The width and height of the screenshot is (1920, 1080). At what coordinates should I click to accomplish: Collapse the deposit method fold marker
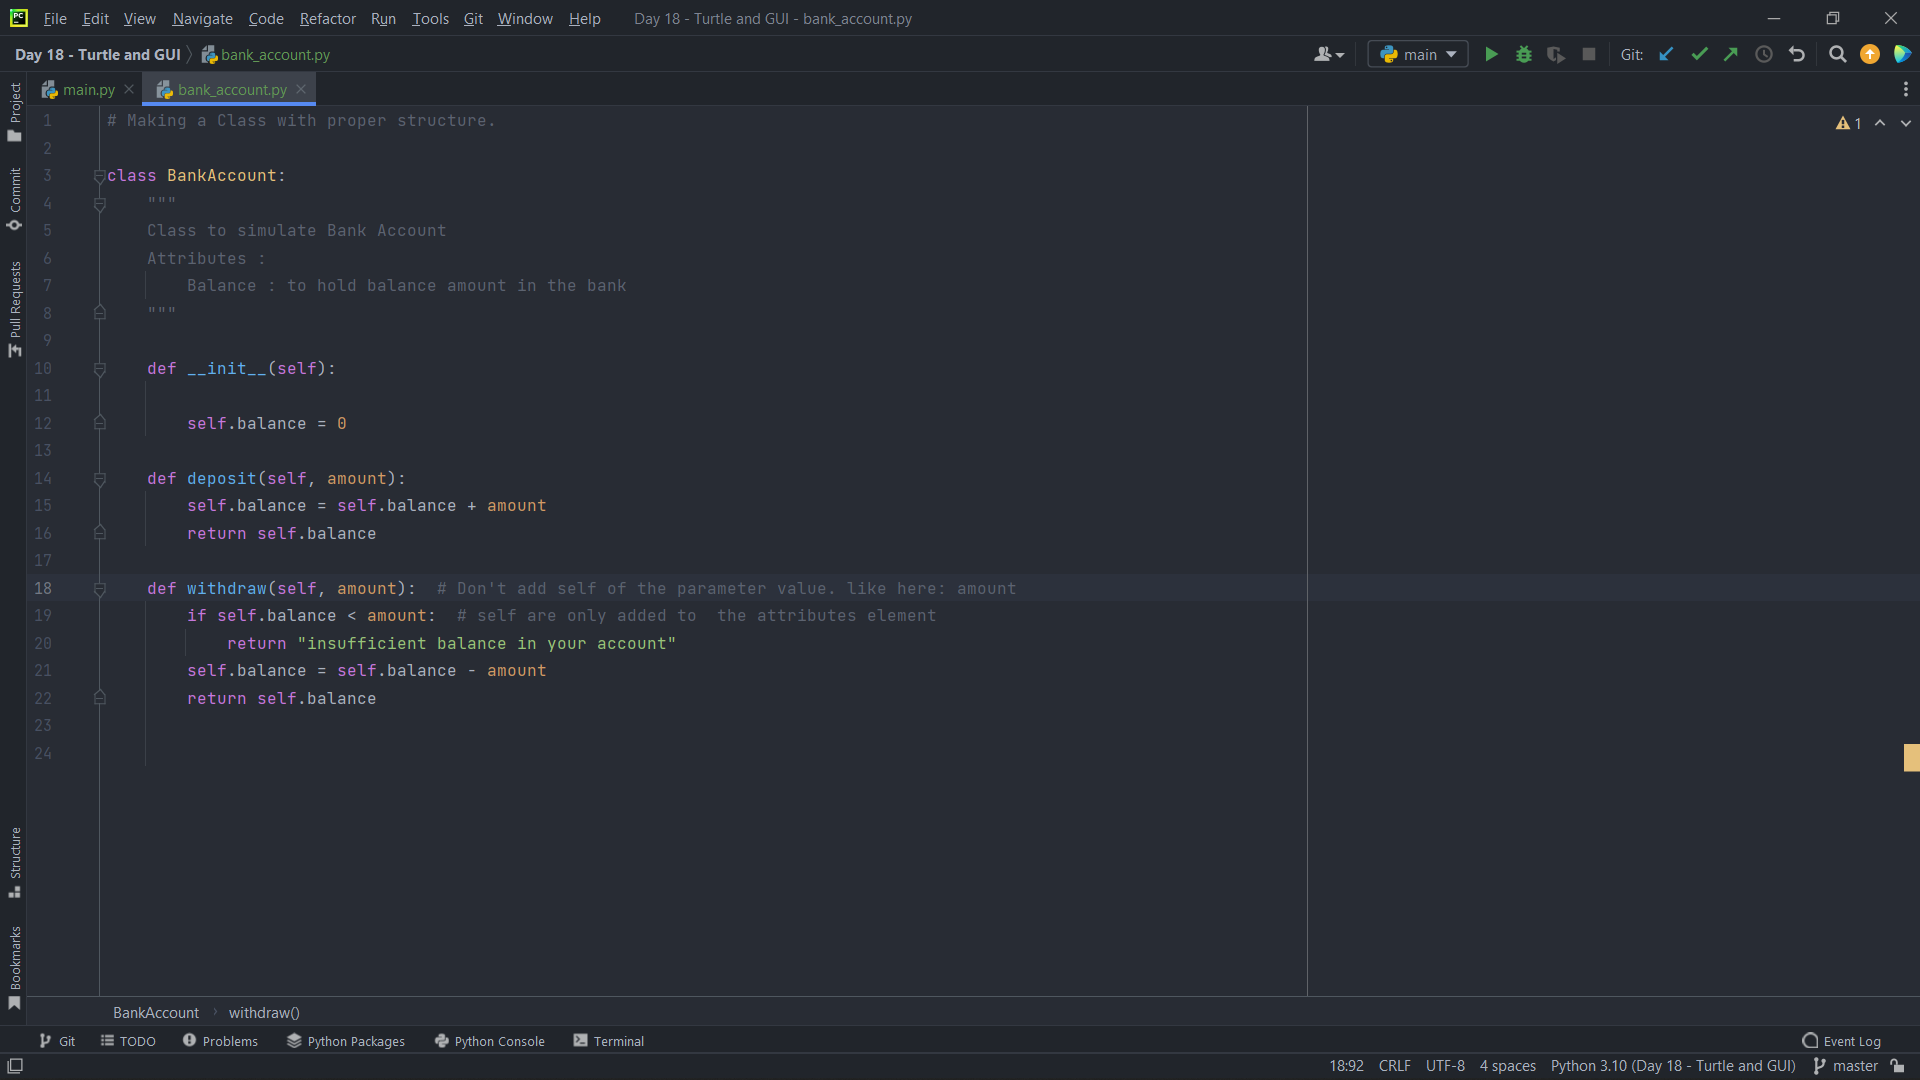100,479
